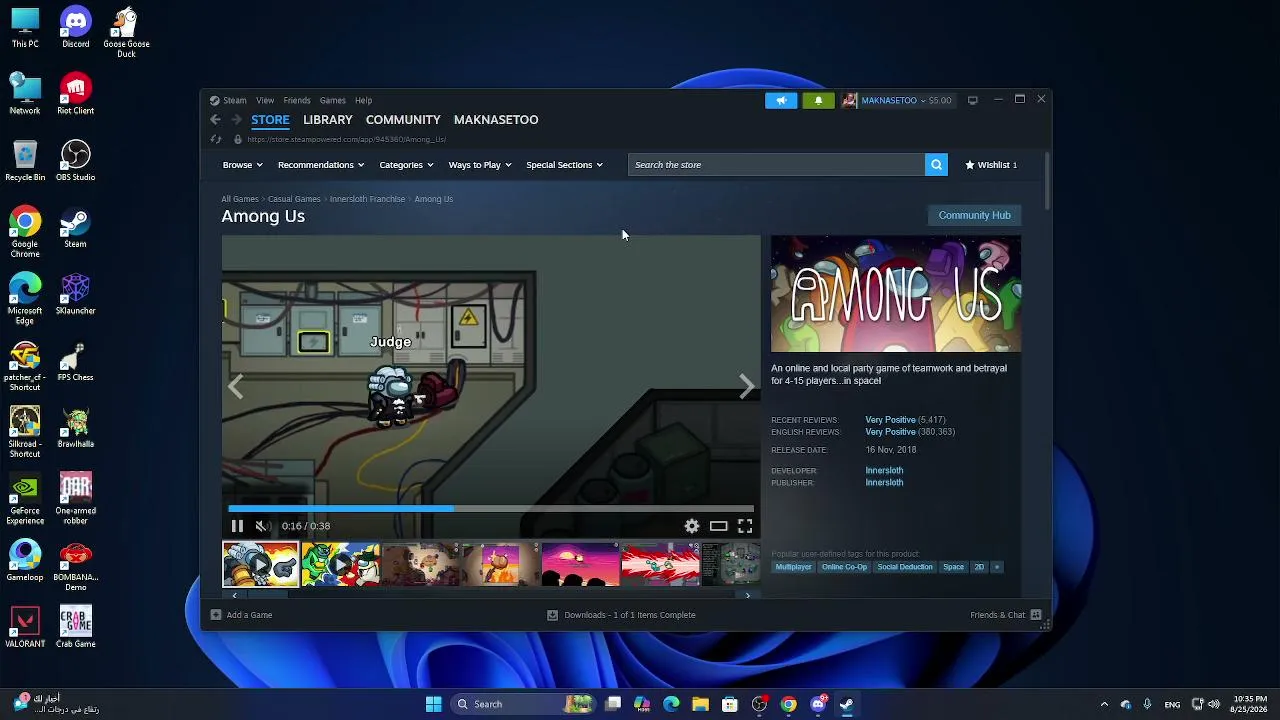Select the Online Co-Op tag
The width and height of the screenshot is (1280, 720).
[x=844, y=567]
